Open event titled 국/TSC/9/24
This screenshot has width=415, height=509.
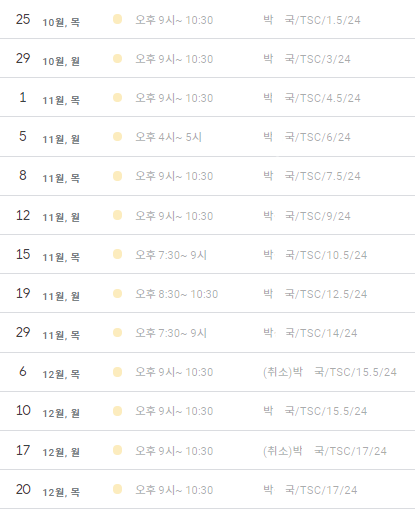(307, 216)
